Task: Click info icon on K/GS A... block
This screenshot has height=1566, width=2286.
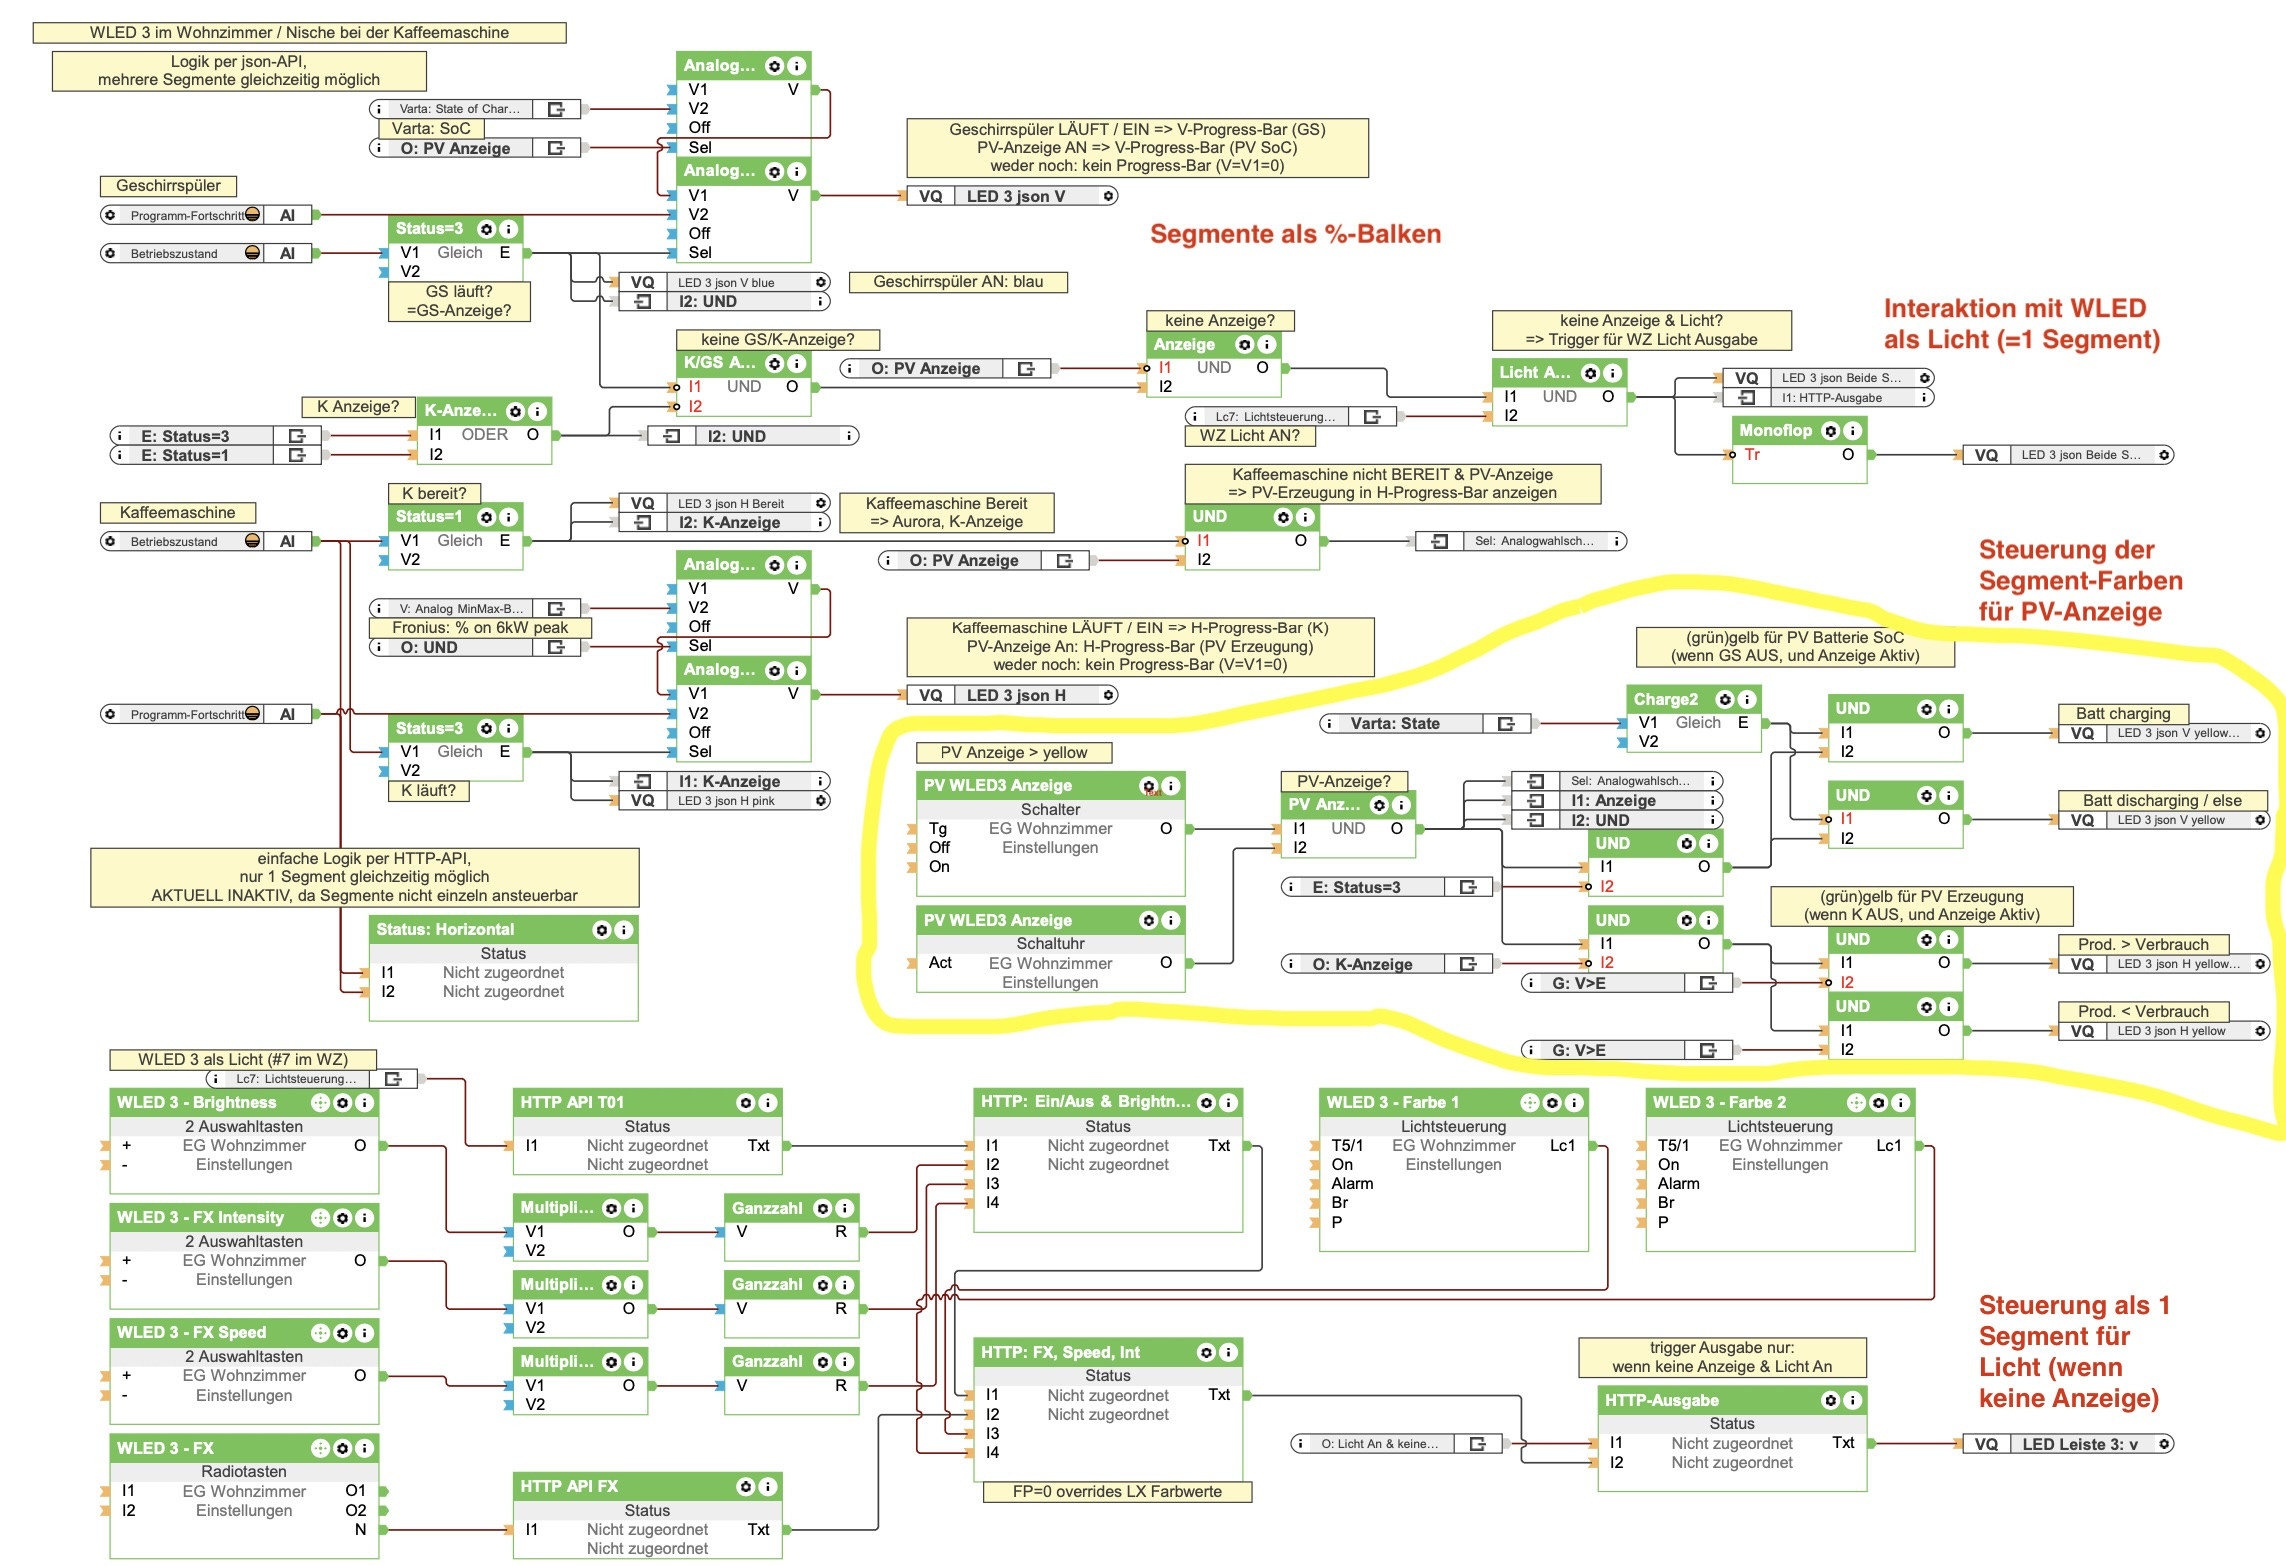Action: (796, 364)
